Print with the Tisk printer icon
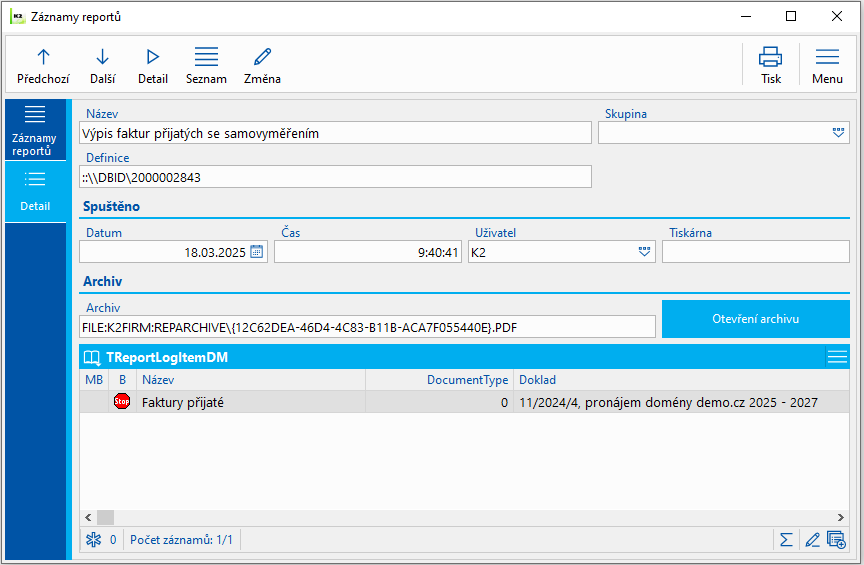Image resolution: width=864 pixels, height=565 pixels. pyautogui.click(x=770, y=66)
